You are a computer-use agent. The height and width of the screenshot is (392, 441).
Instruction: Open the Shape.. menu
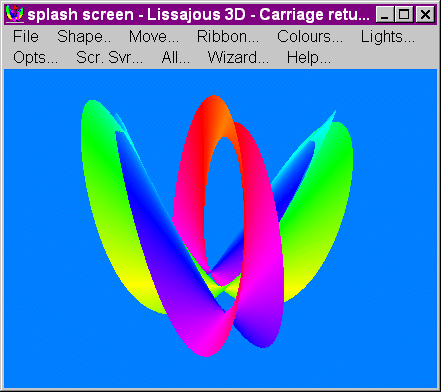84,36
